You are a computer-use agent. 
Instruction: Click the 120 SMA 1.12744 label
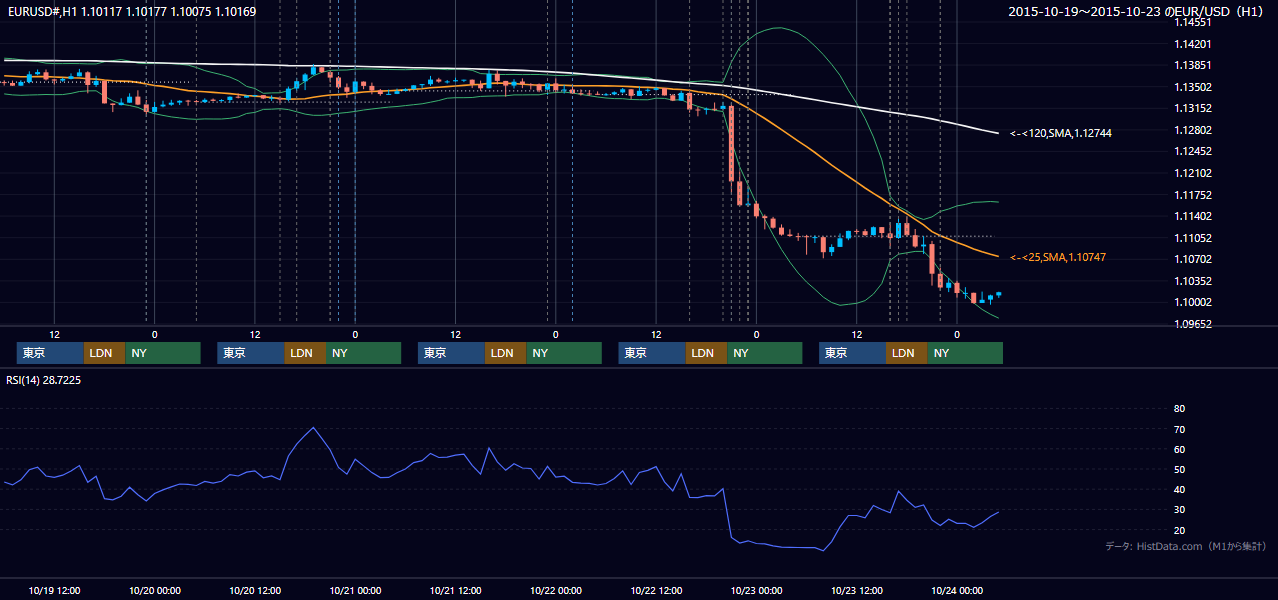pyautogui.click(x=1061, y=133)
